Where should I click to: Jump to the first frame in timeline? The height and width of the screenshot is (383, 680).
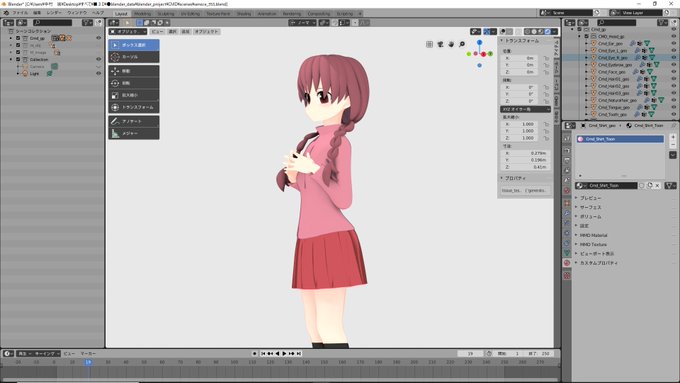(x=263, y=354)
